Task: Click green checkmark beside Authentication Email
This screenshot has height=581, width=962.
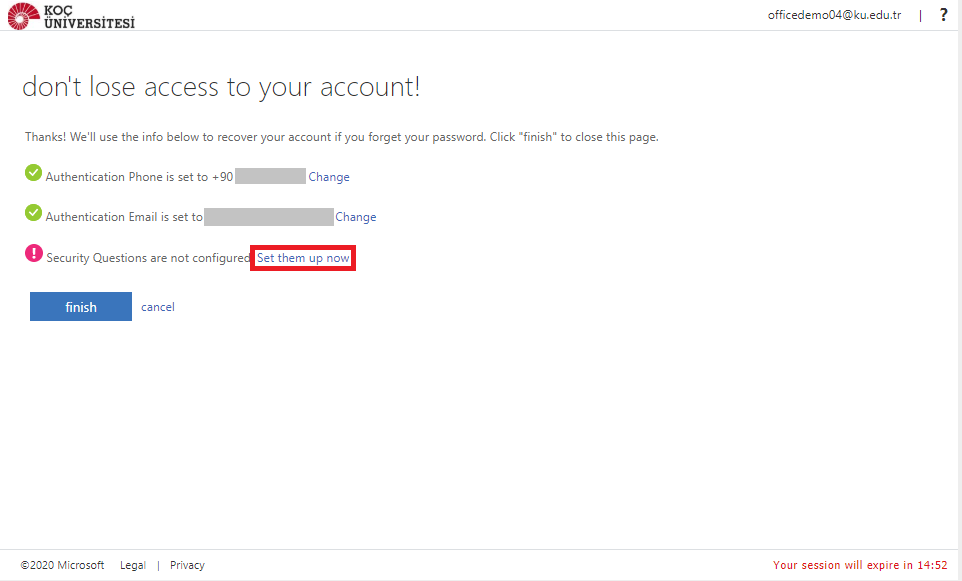Action: point(34,214)
